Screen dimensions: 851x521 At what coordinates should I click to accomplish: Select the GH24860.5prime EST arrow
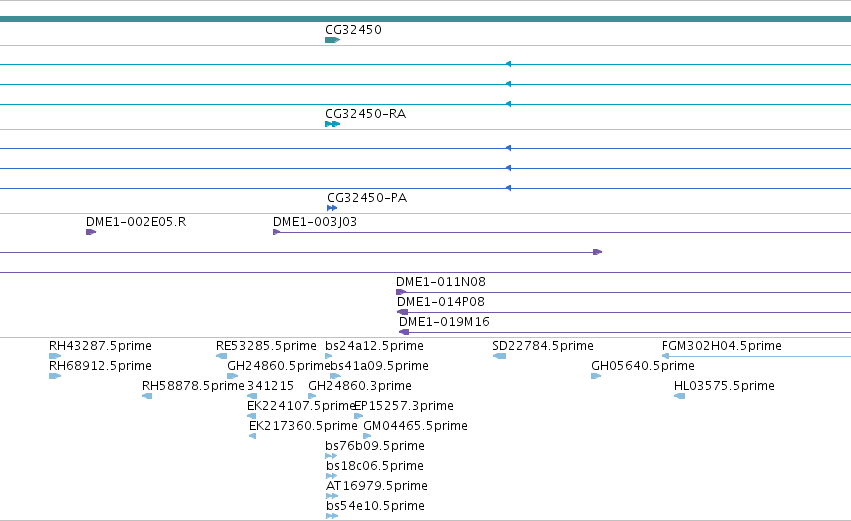[x=233, y=376]
